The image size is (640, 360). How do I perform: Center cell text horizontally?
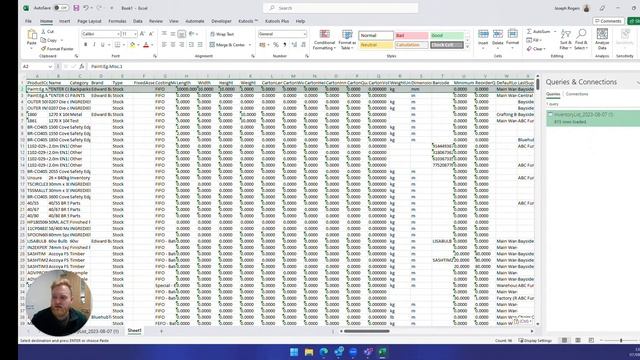tap(173, 44)
